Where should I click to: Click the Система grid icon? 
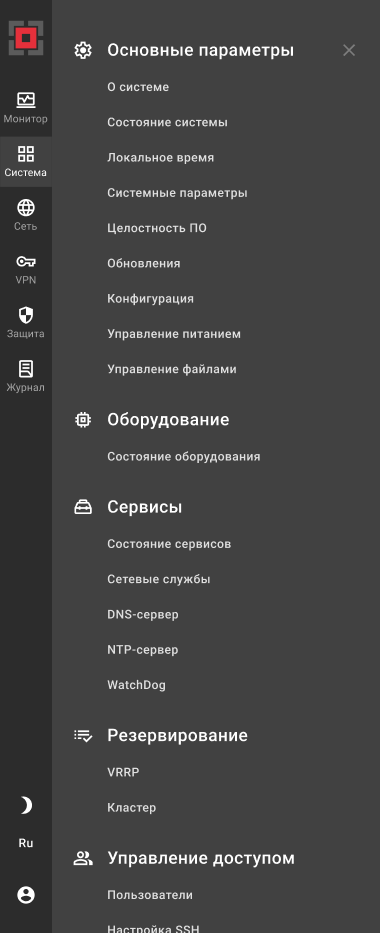pyautogui.click(x=26, y=154)
